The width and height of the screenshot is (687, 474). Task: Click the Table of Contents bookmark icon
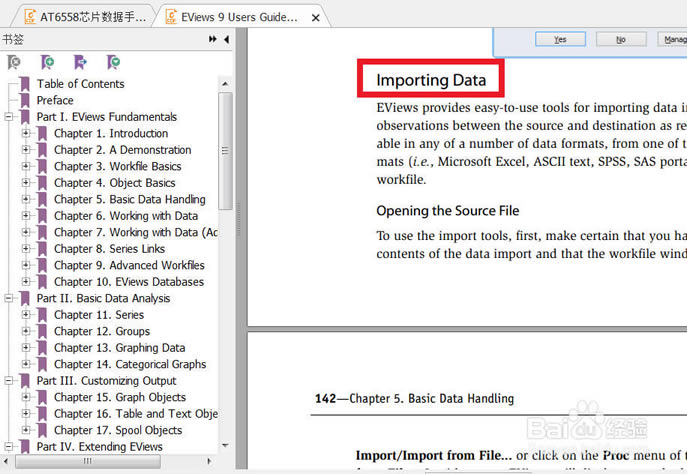pos(25,84)
